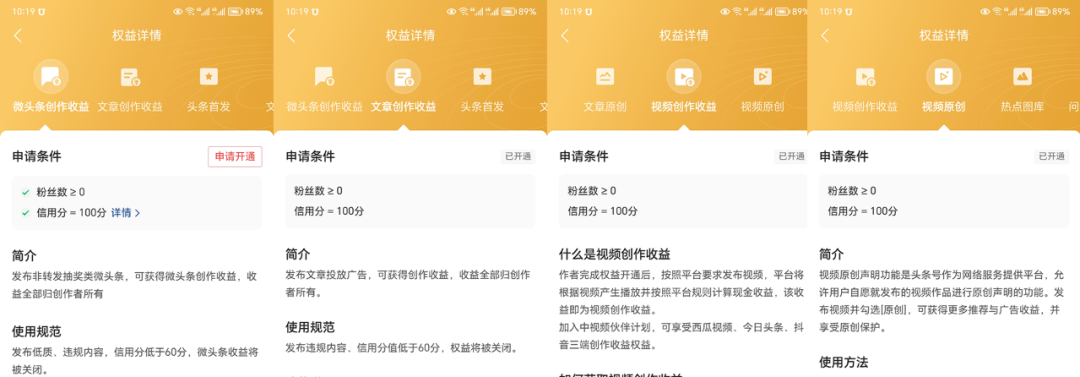Tap back arrow on screen showing 申请开通
This screenshot has width=1080, height=377.
(18, 37)
